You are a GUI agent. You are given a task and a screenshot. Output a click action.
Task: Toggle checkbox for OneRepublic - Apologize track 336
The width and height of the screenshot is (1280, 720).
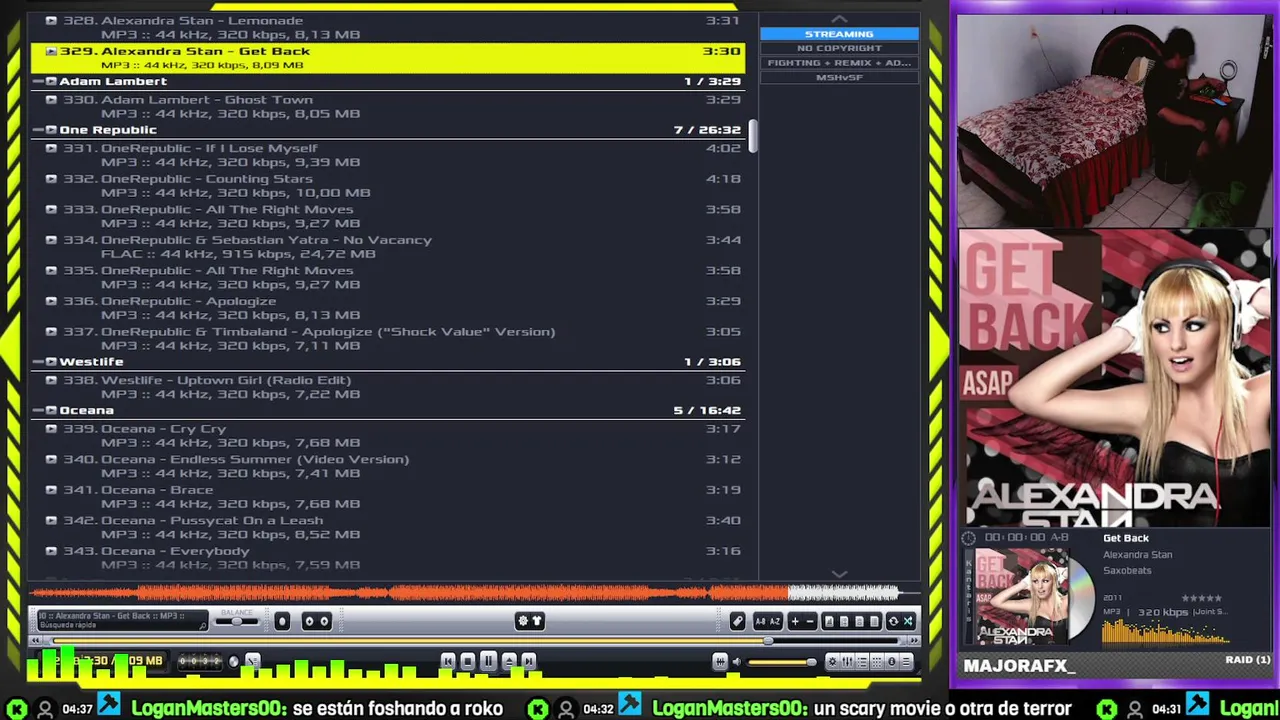51,301
